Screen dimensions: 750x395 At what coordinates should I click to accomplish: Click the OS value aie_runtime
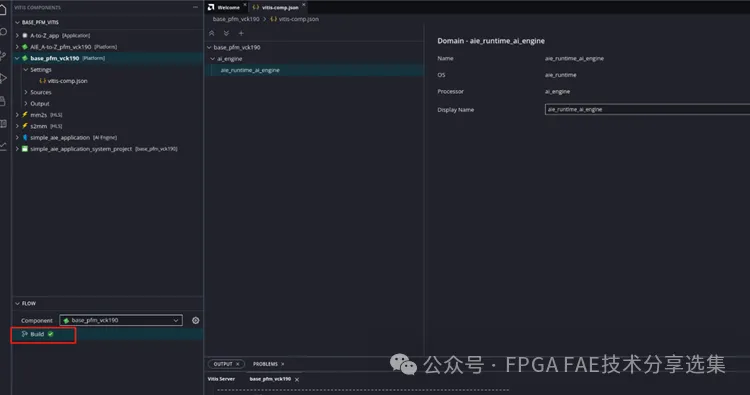tap(561, 75)
